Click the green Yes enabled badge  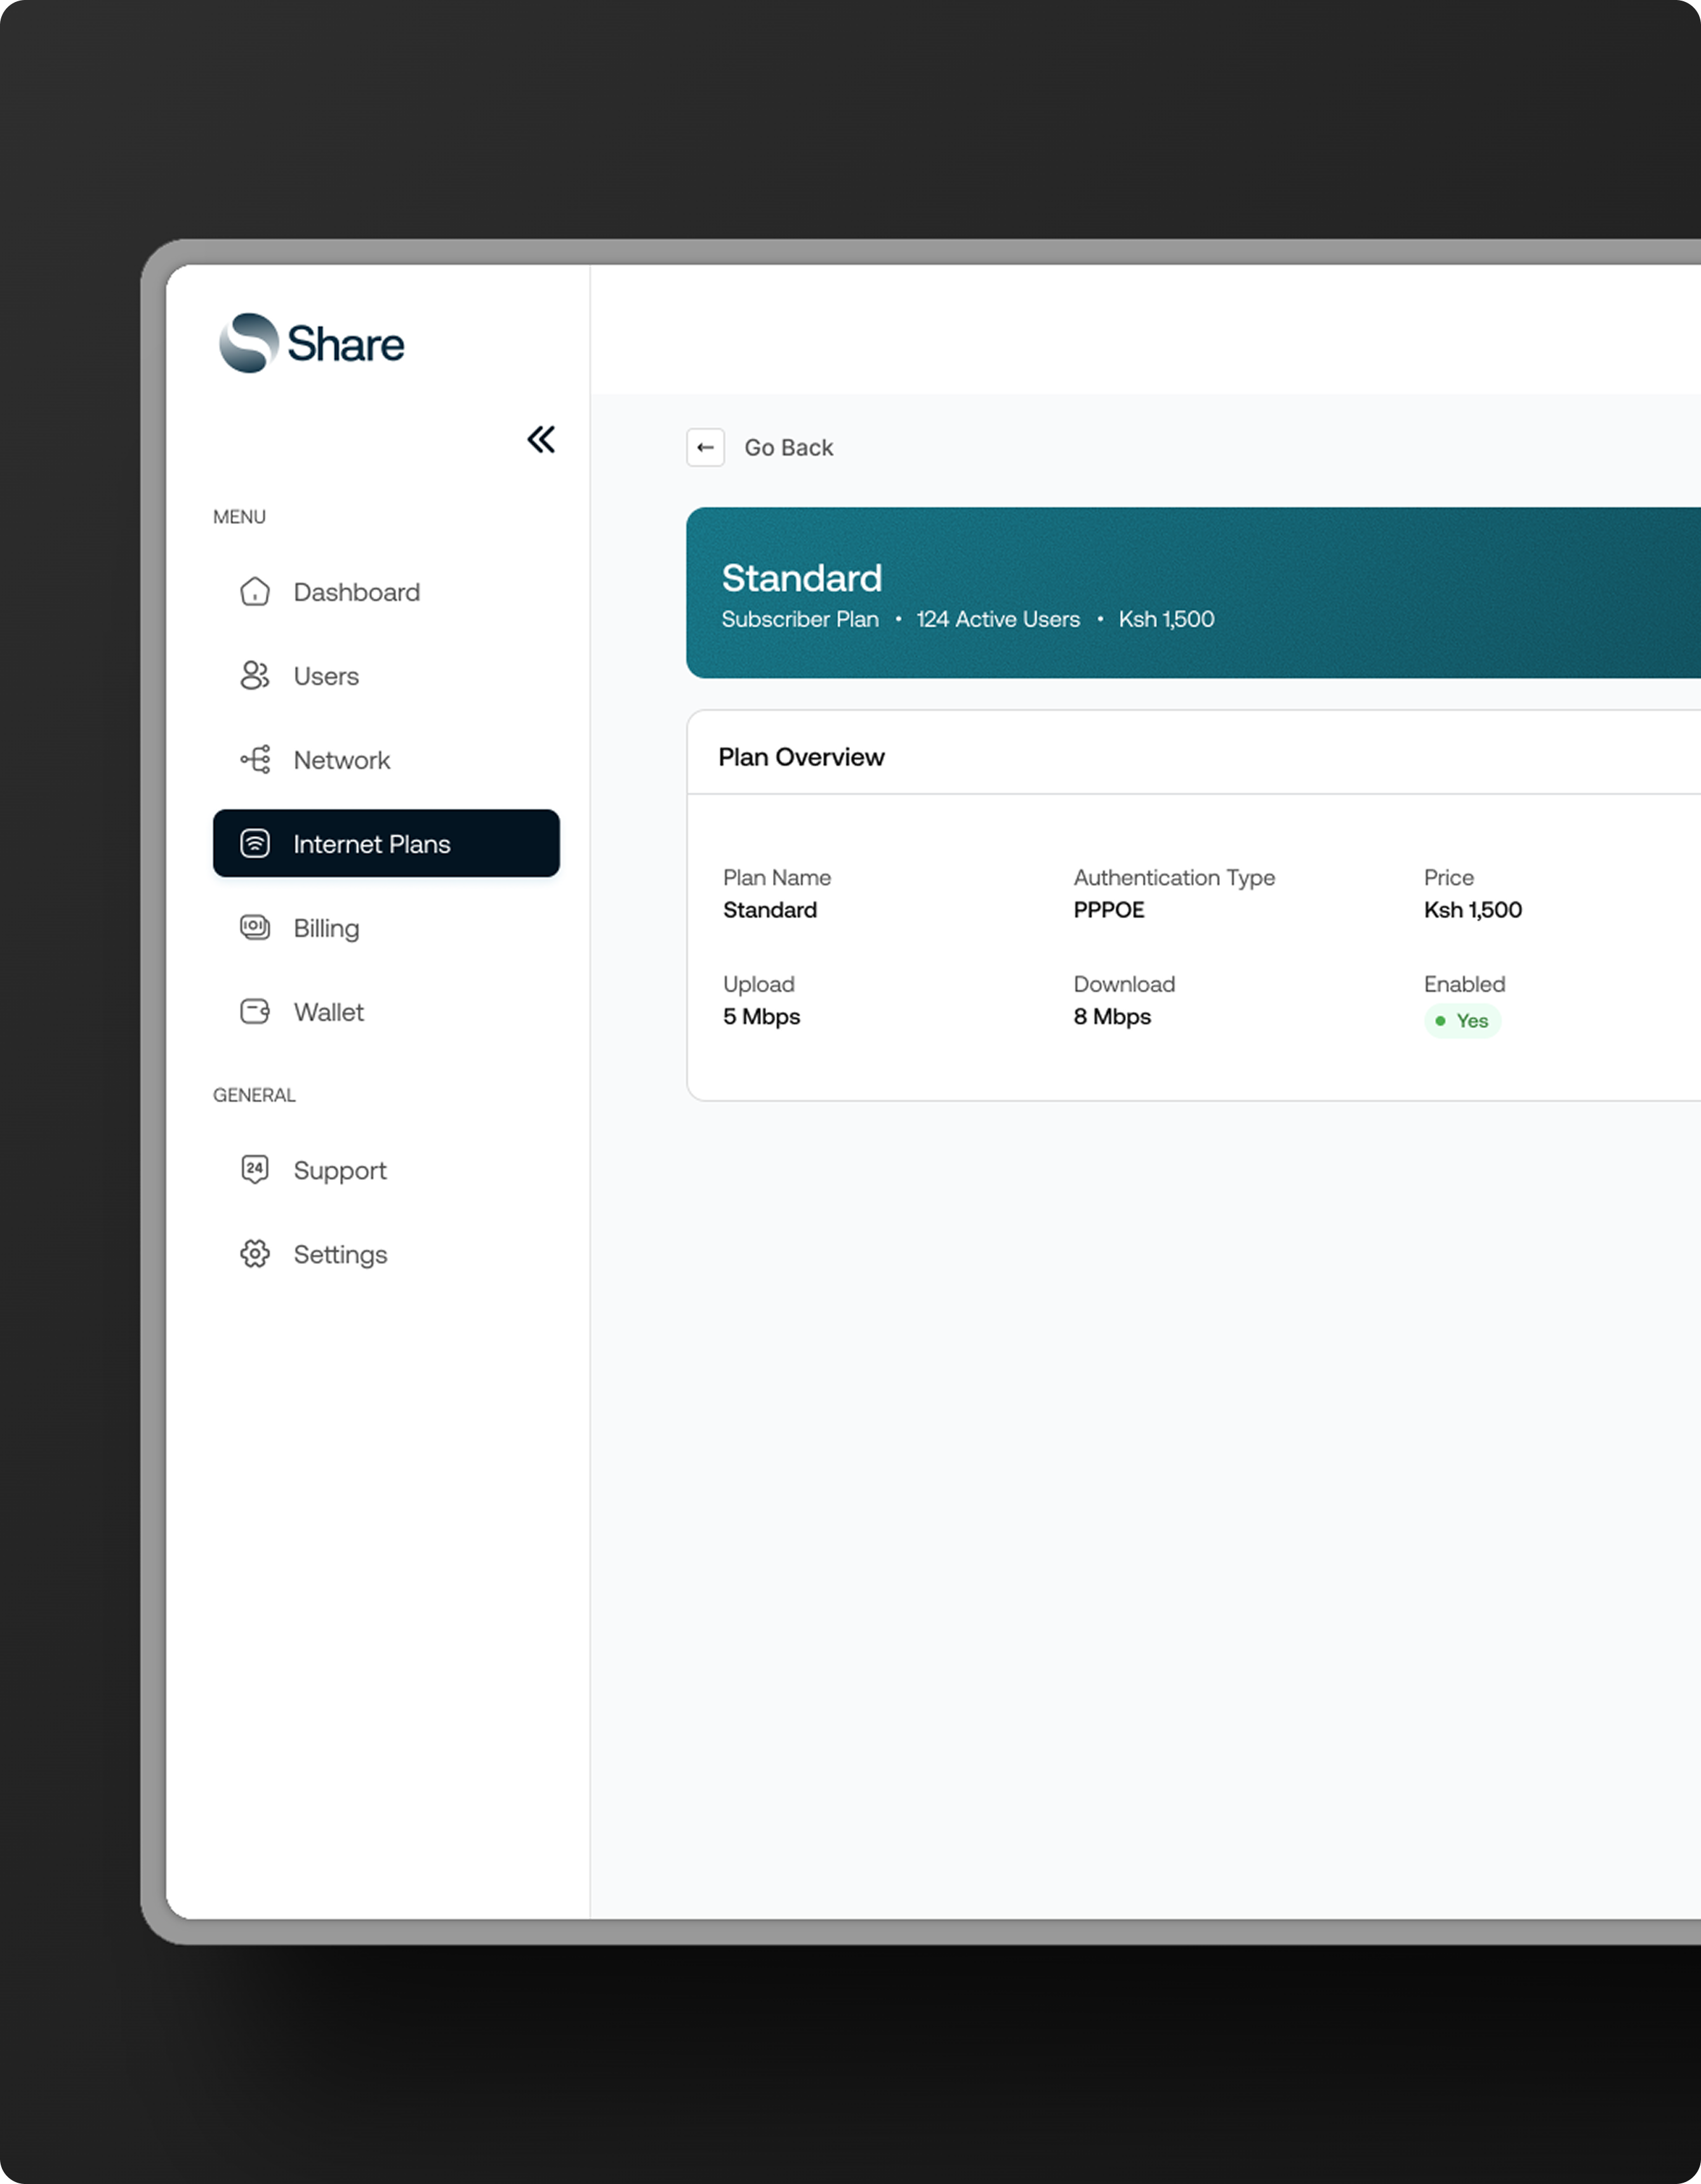[1462, 1021]
